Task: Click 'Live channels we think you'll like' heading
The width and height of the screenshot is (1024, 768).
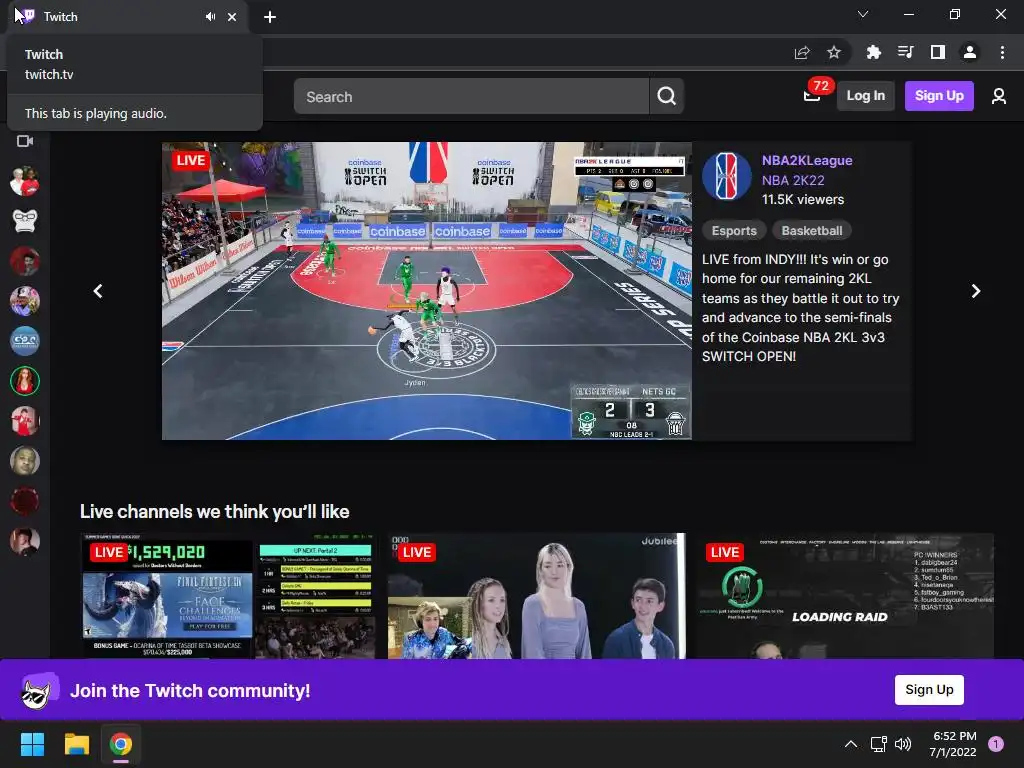Action: (214, 511)
